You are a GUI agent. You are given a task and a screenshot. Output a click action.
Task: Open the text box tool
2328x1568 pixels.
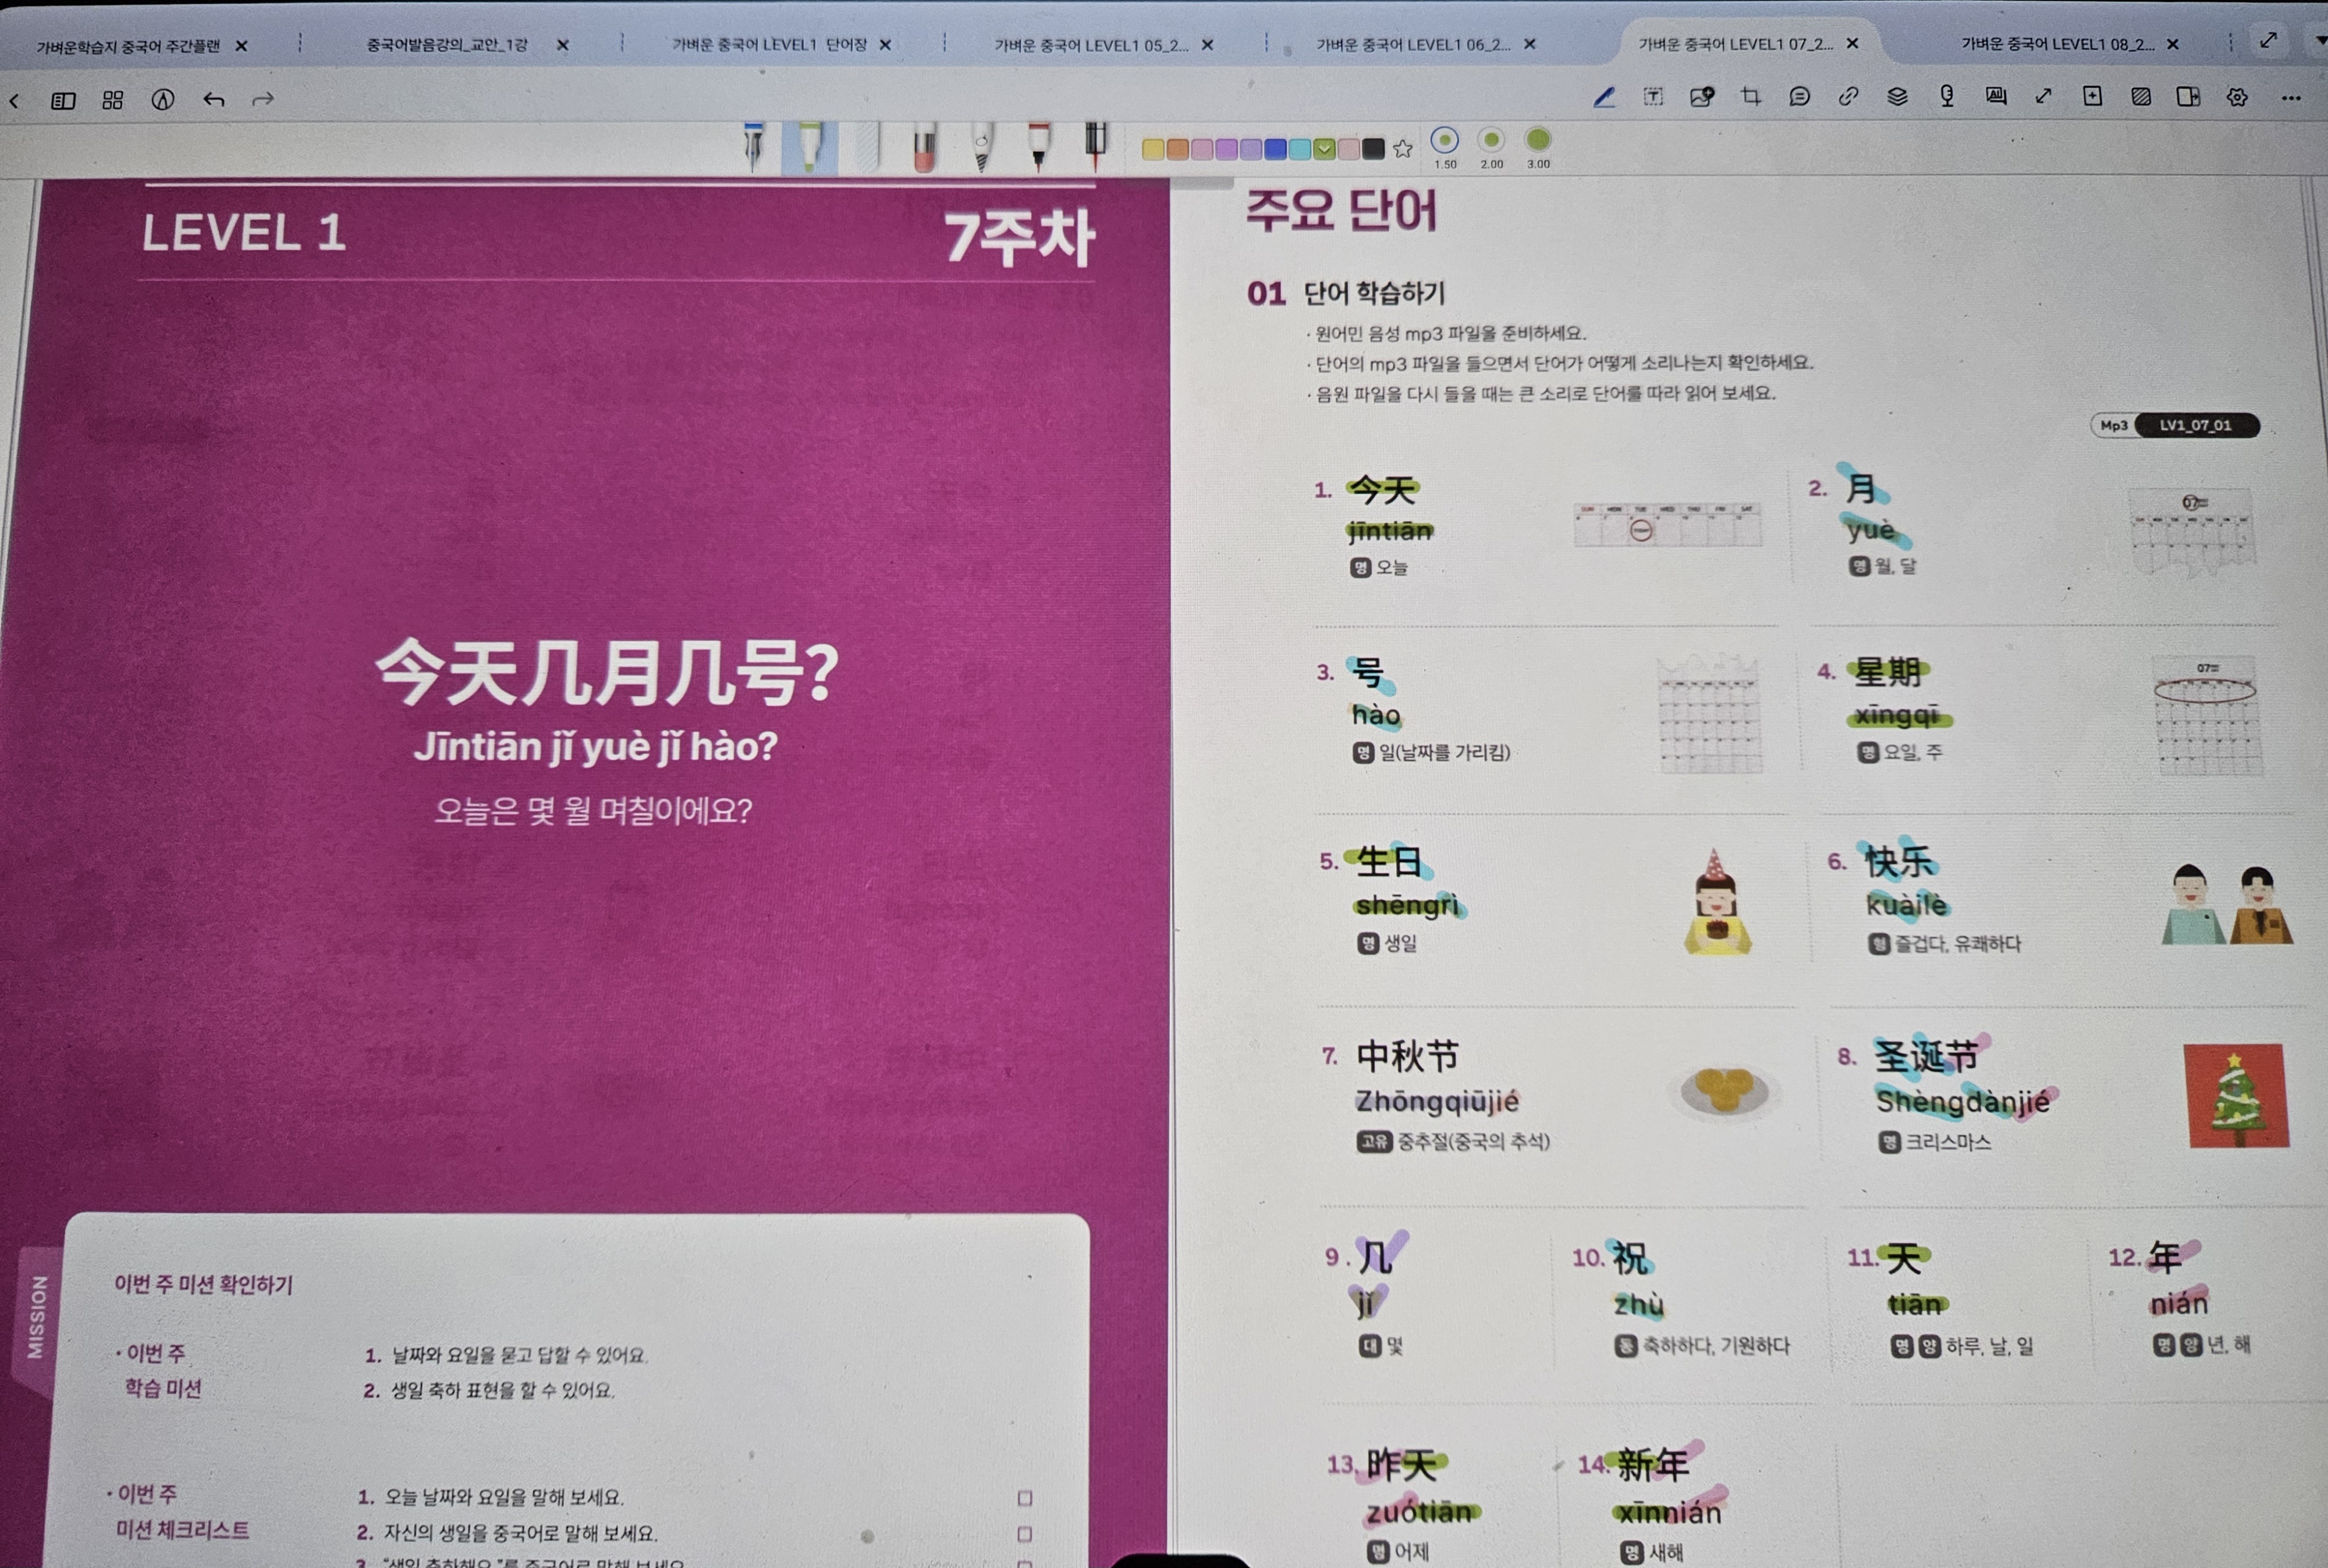point(1653,97)
